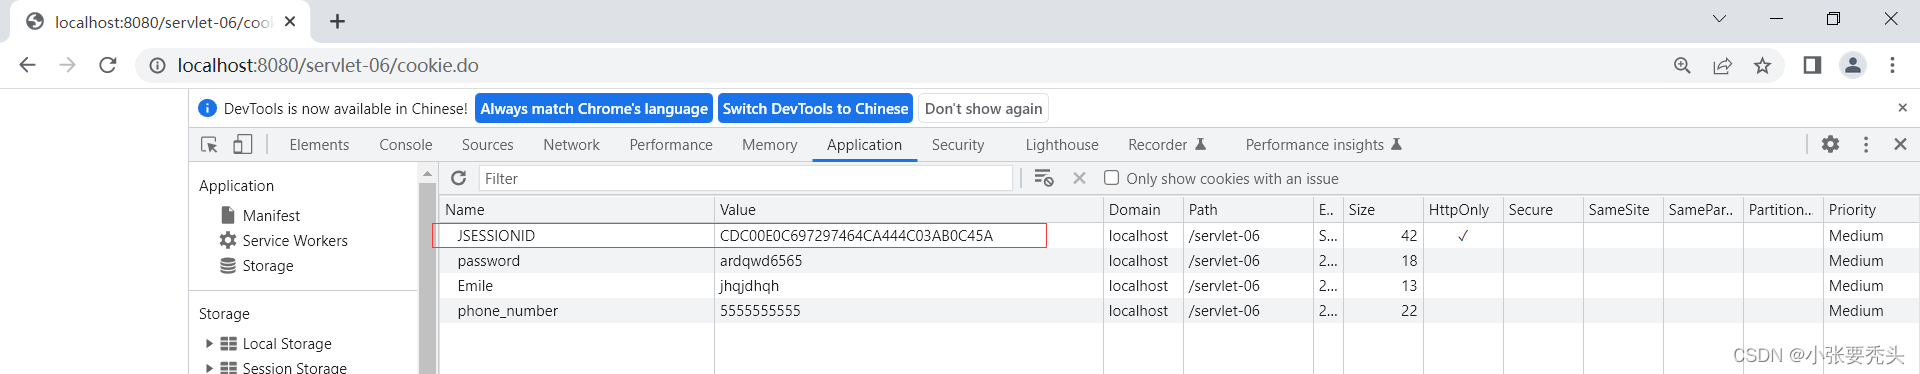
Task: Select the phone_number cookie row
Action: pos(1179,310)
